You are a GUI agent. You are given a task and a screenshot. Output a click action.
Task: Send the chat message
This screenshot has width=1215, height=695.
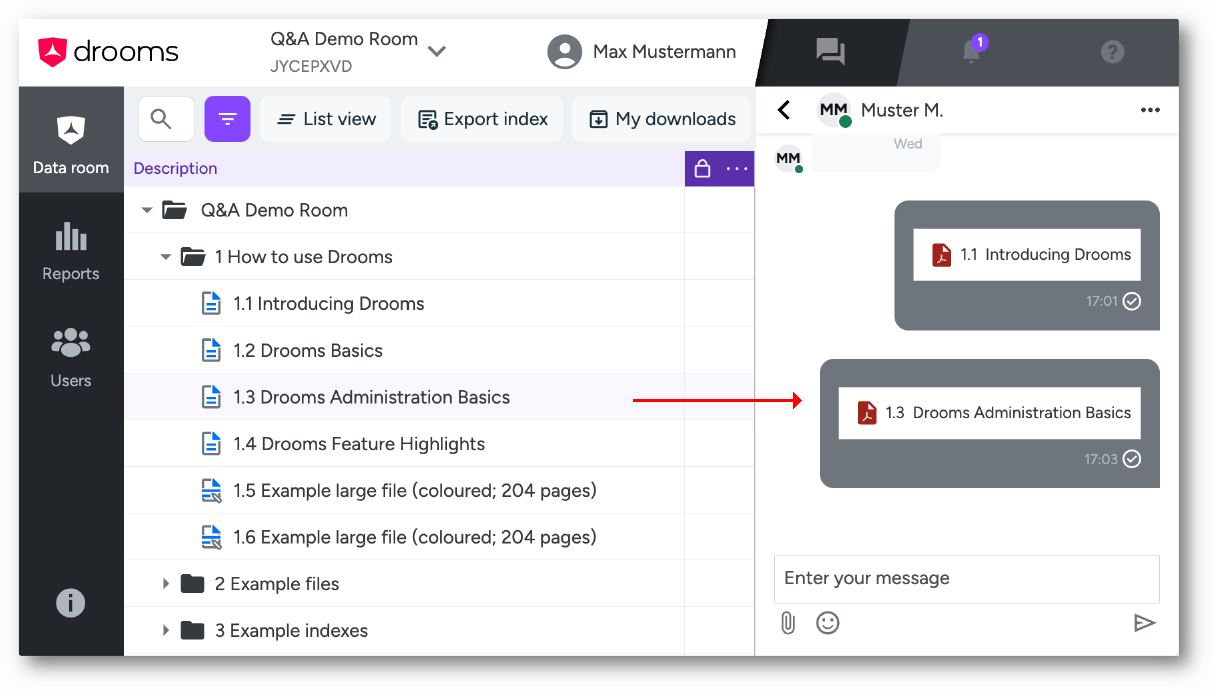1145,623
